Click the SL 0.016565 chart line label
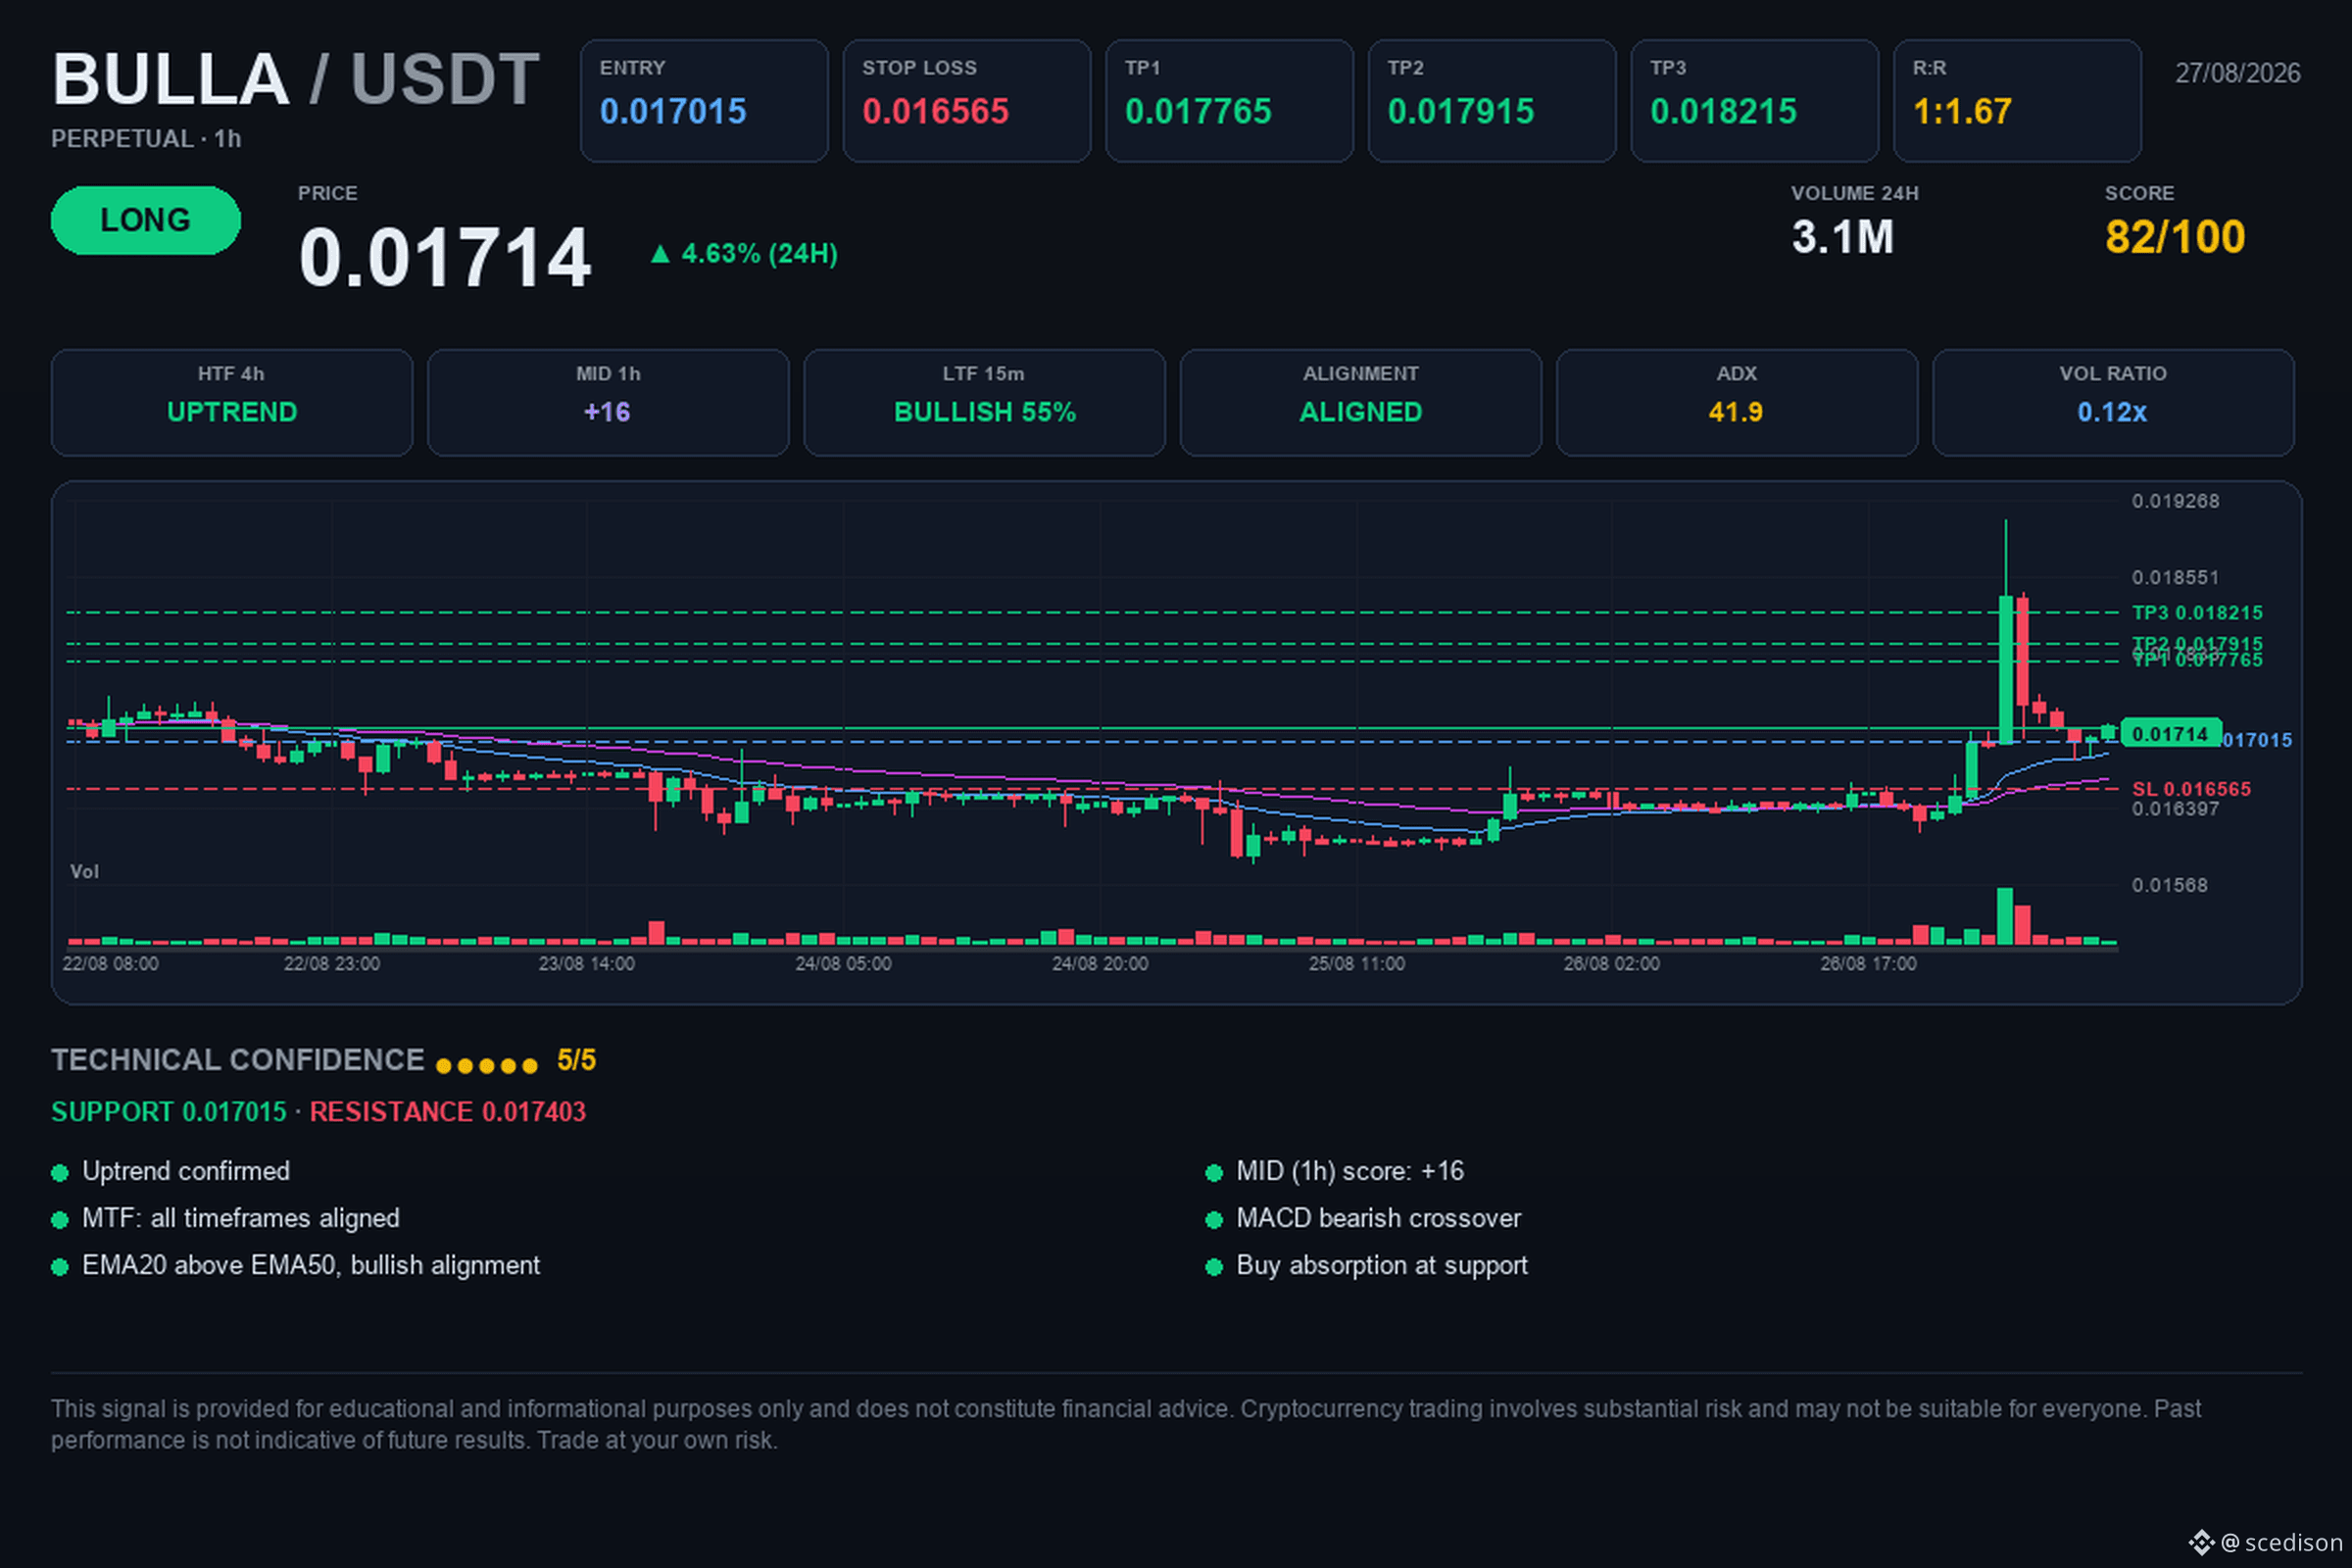2352x1568 pixels. tap(2191, 789)
